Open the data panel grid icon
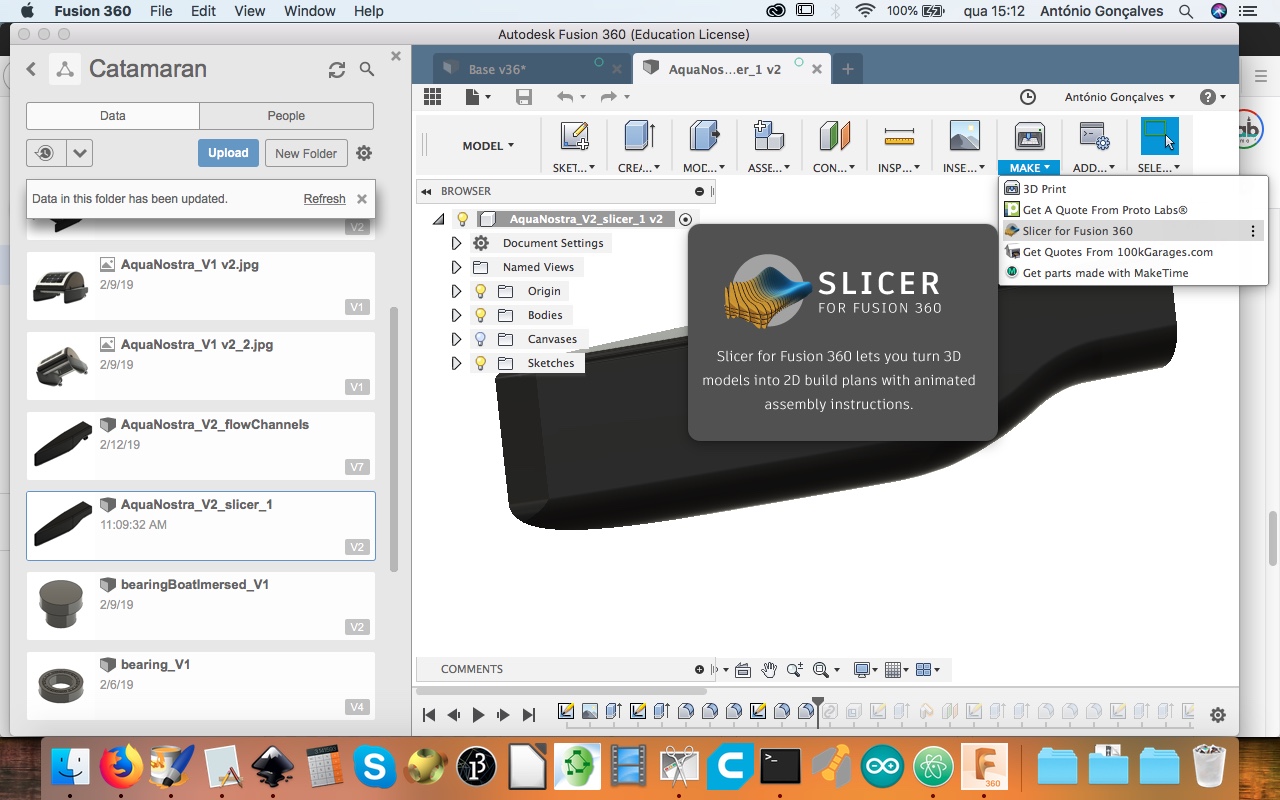 pos(432,96)
